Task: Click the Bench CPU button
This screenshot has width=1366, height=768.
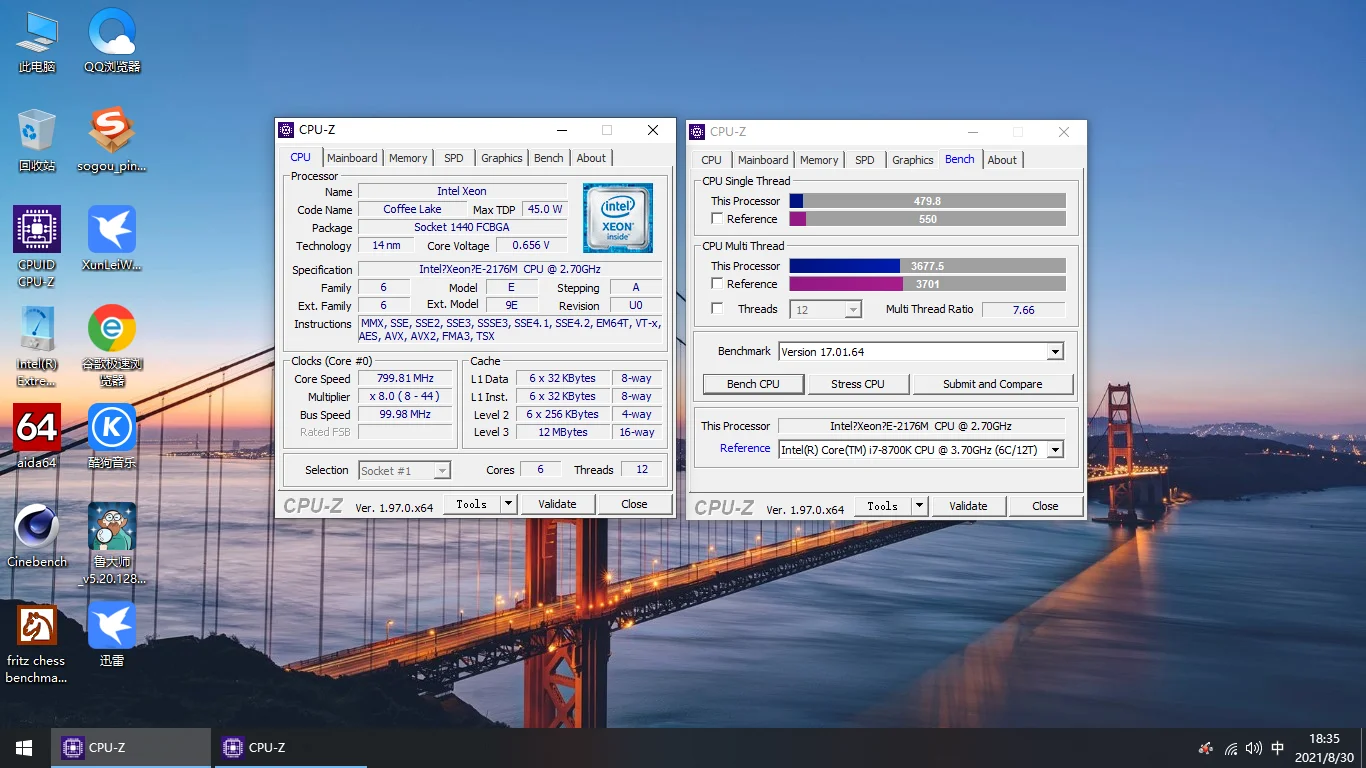Action: click(753, 384)
